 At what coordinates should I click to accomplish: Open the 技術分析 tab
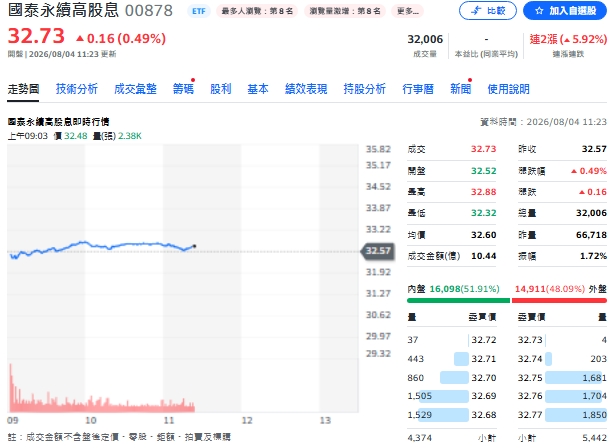[77, 89]
